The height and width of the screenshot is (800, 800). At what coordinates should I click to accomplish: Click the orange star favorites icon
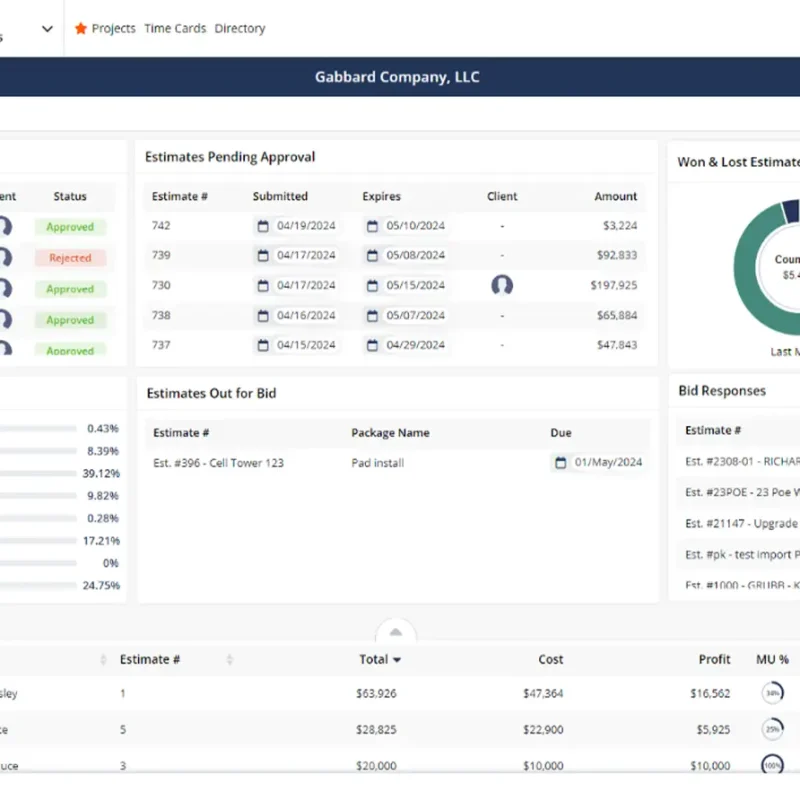[x=81, y=28]
